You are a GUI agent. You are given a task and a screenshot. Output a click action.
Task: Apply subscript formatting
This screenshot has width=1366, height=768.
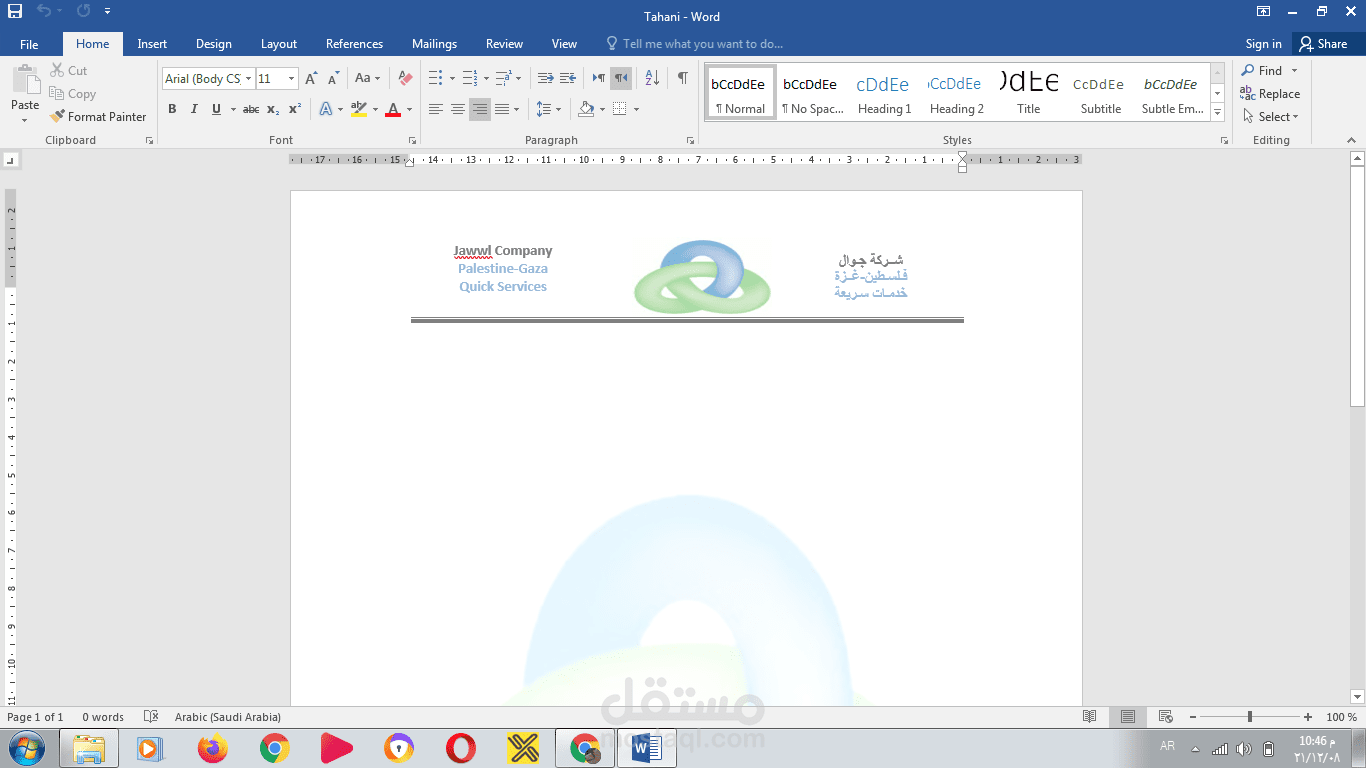pos(273,109)
